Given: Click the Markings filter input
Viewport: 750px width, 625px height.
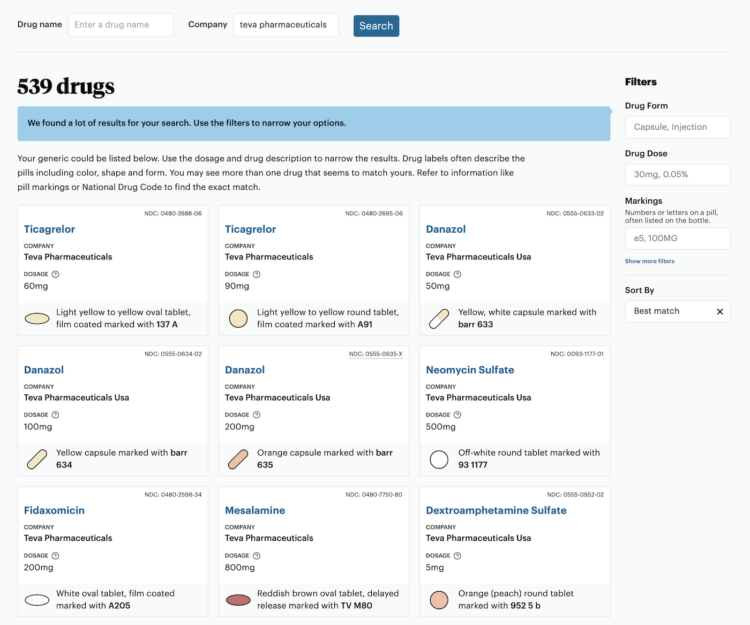Looking at the screenshot, I should (x=677, y=238).
